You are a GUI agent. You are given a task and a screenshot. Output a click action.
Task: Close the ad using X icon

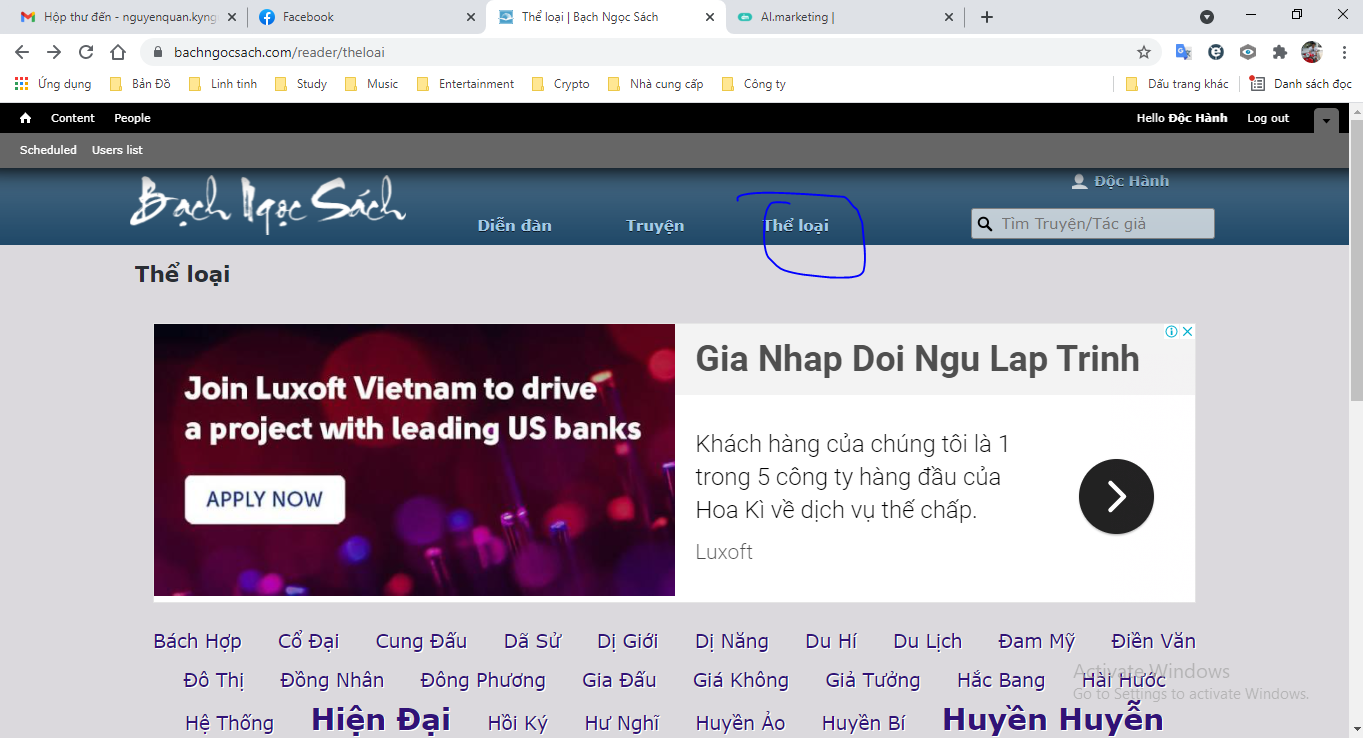coord(1188,331)
